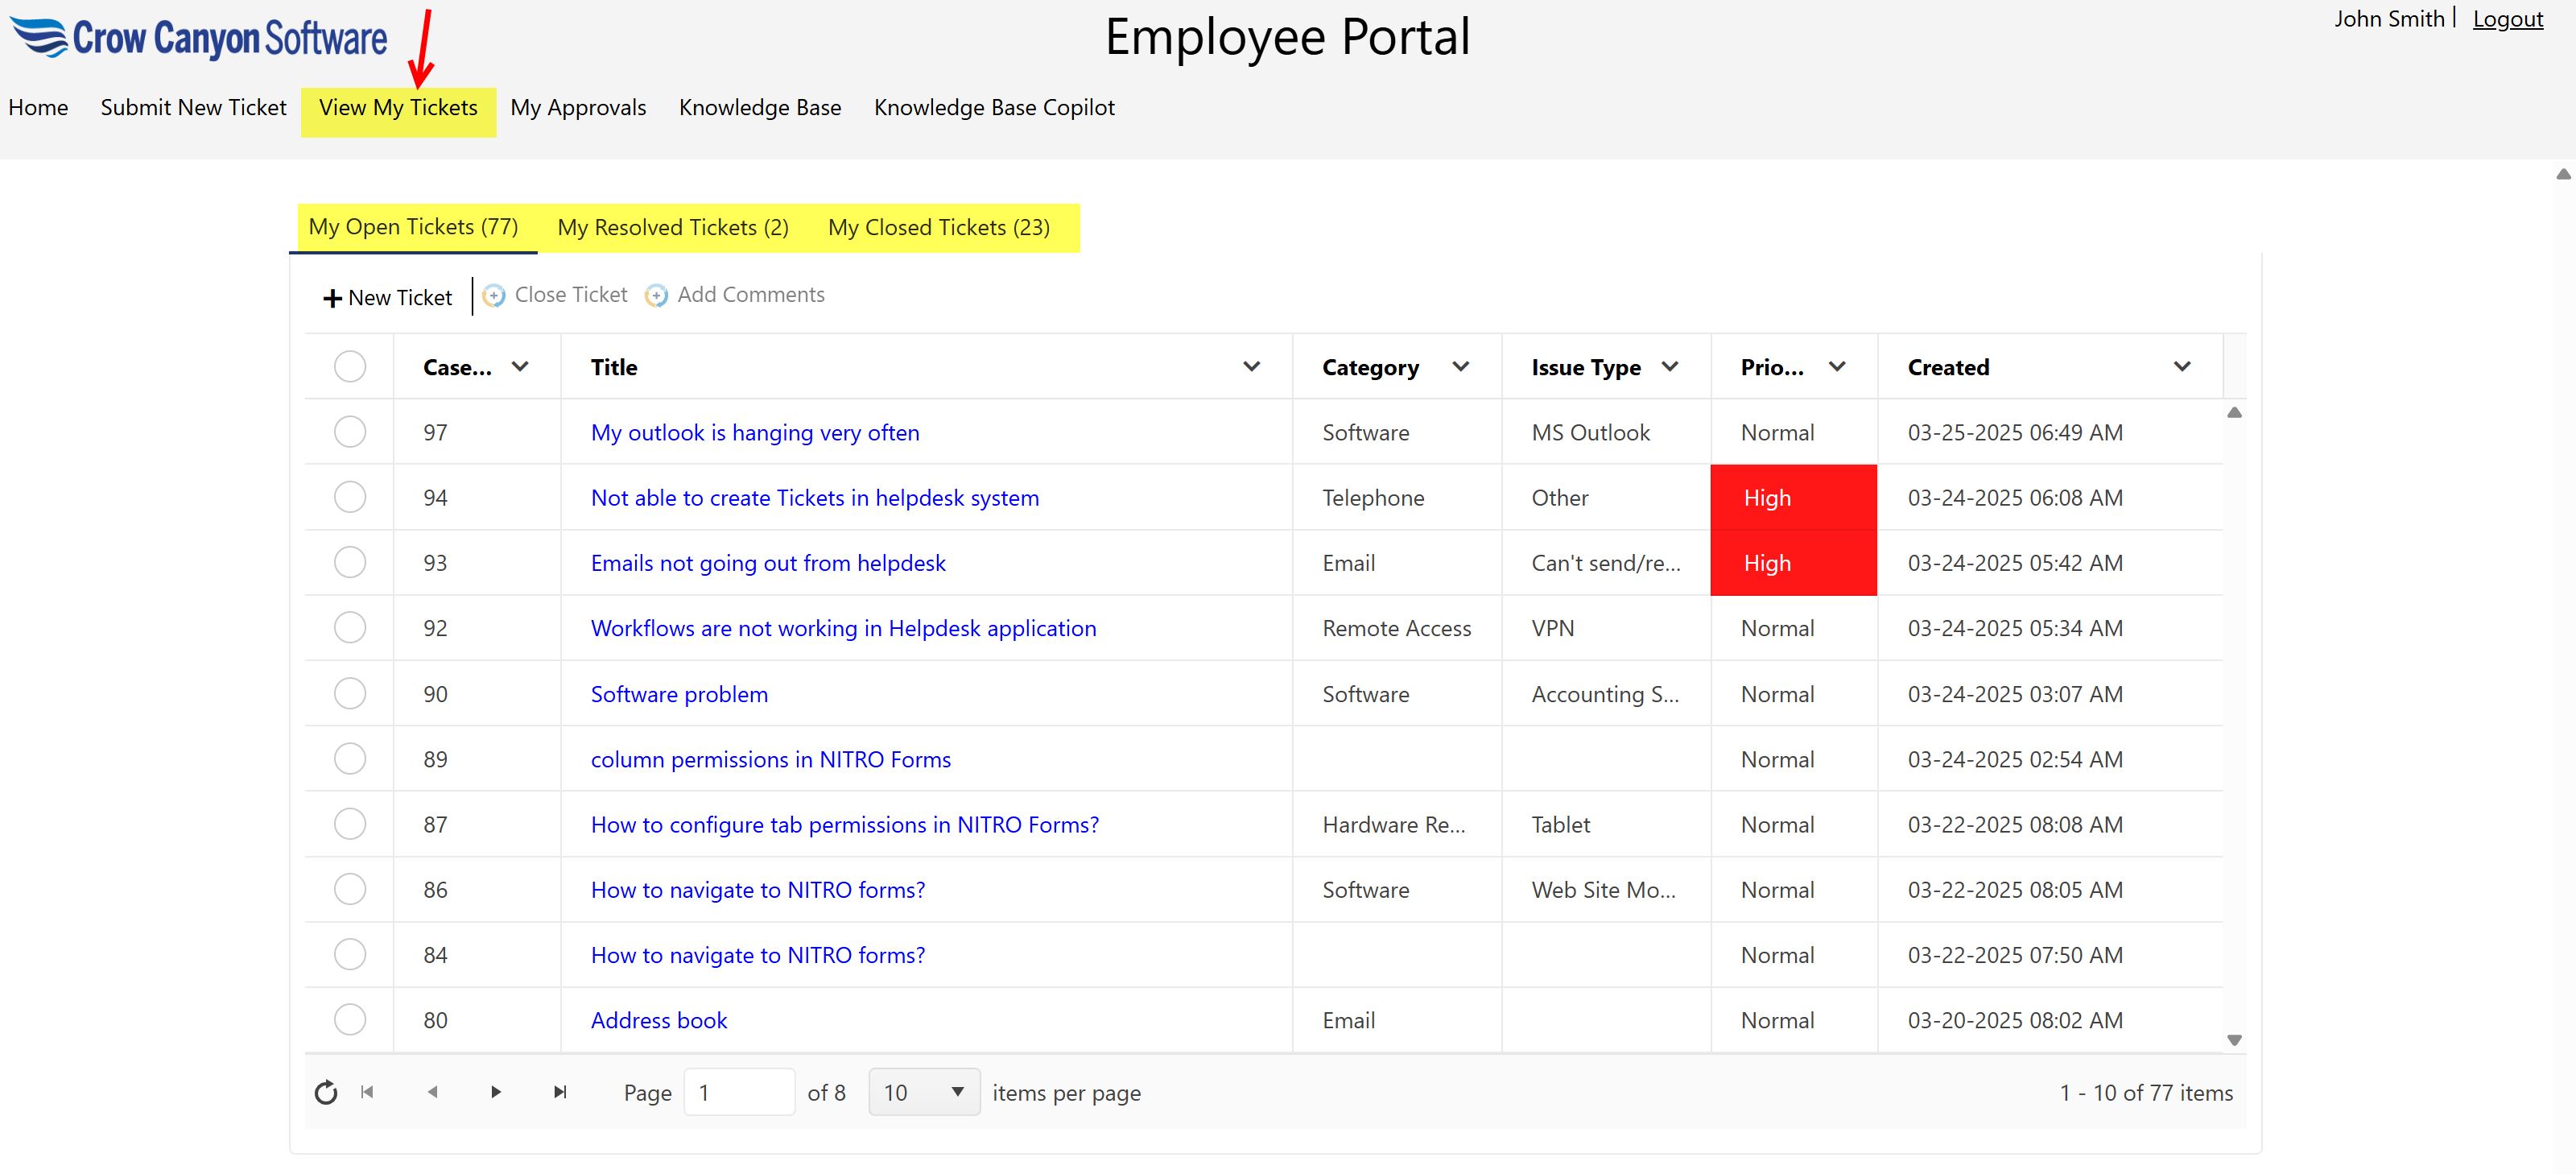The width and height of the screenshot is (2576, 1174).
Task: Click the refresh icon in the pager
Action: [326, 1092]
